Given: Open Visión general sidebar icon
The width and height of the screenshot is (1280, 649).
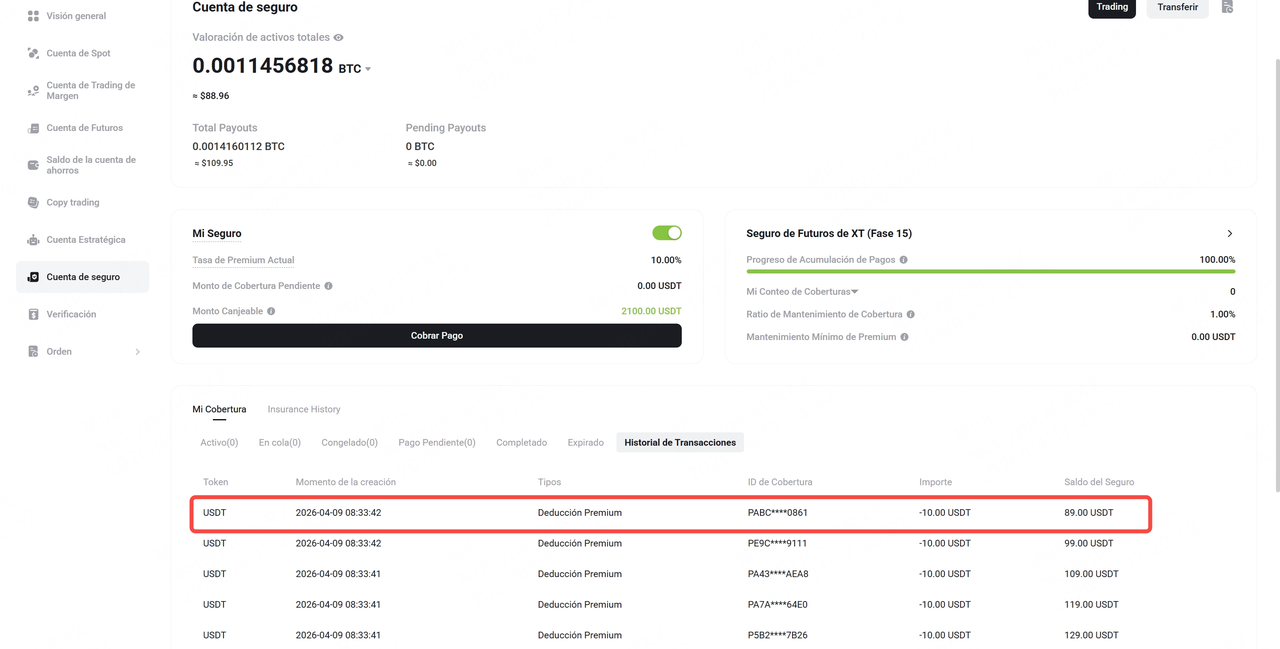Looking at the screenshot, I should pos(33,16).
